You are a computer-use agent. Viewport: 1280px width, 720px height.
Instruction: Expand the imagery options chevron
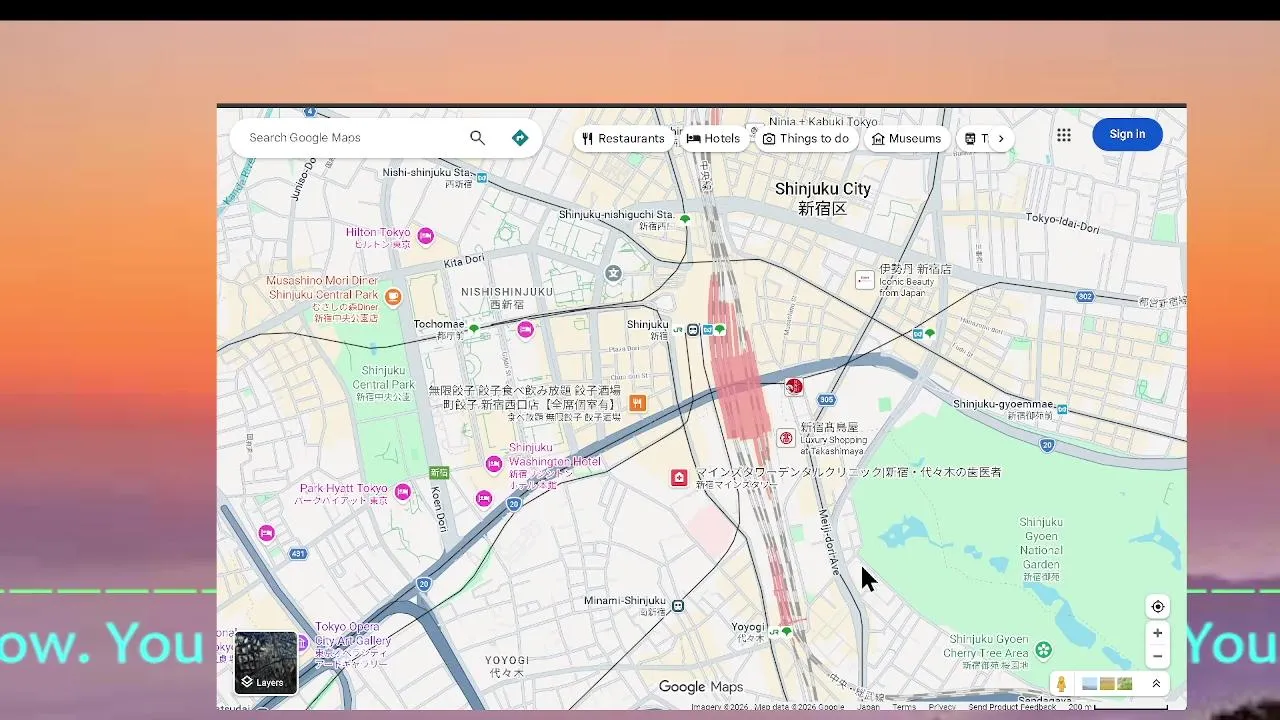1156,684
